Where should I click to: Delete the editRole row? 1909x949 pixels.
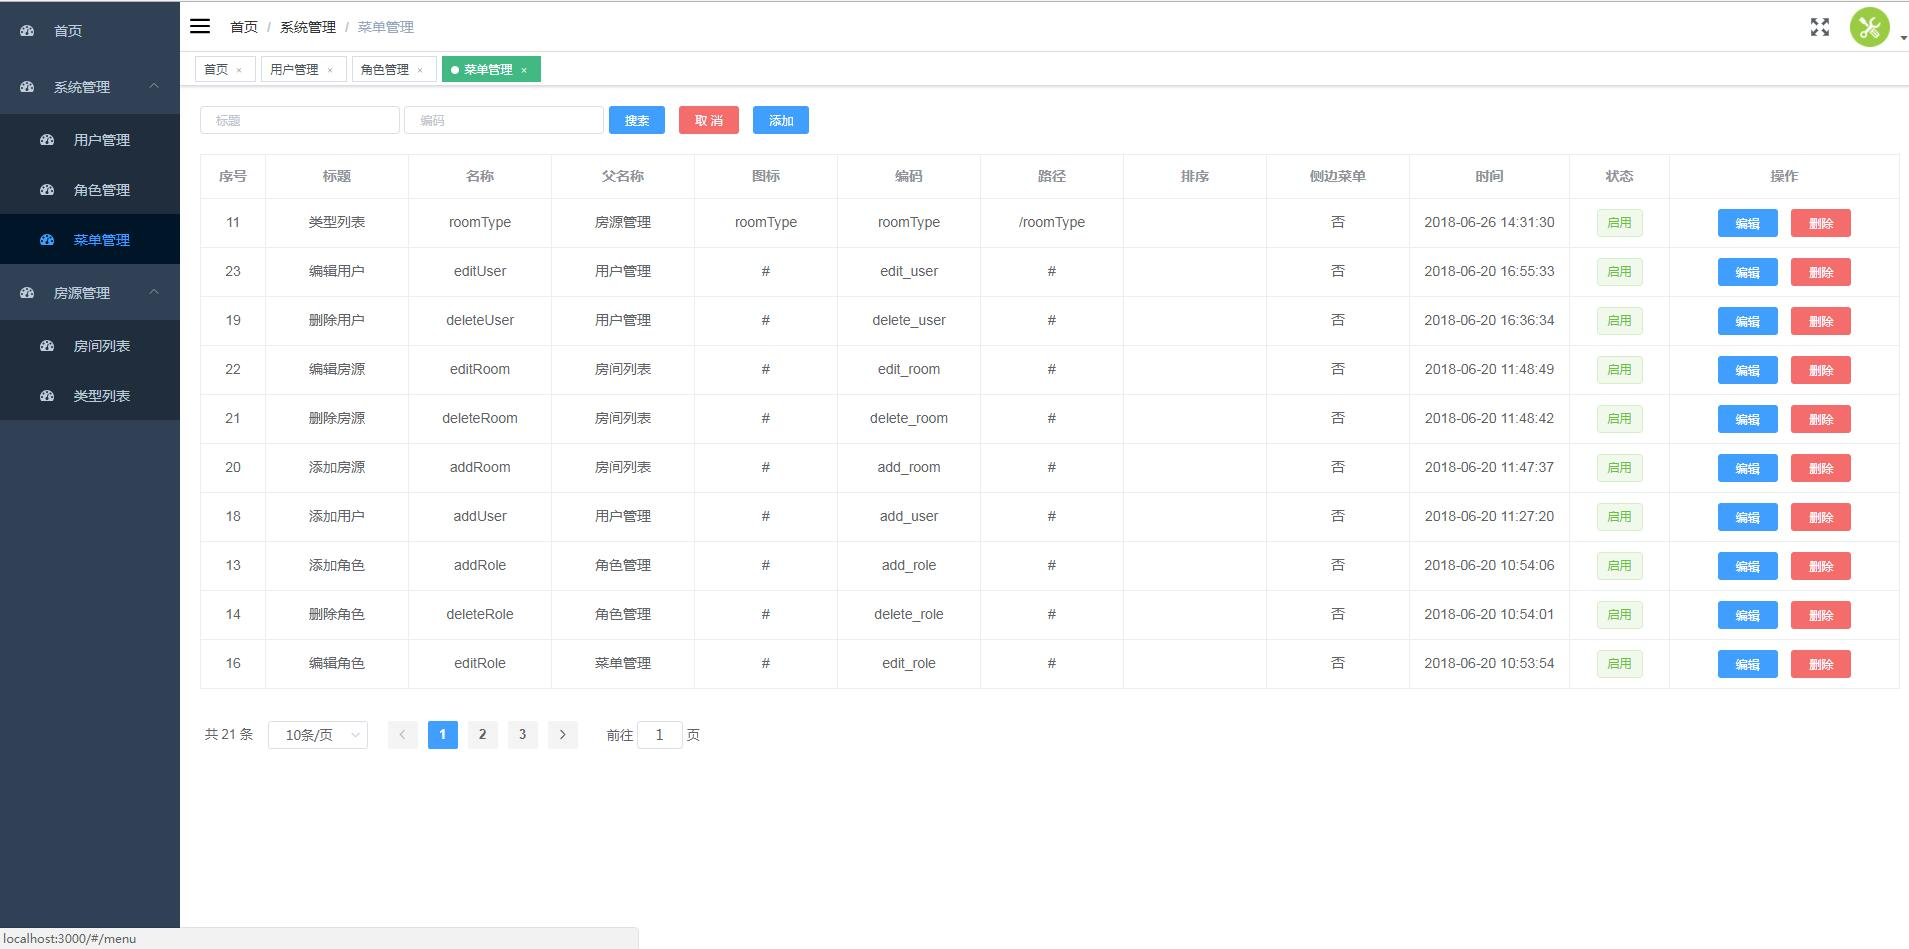(1821, 664)
